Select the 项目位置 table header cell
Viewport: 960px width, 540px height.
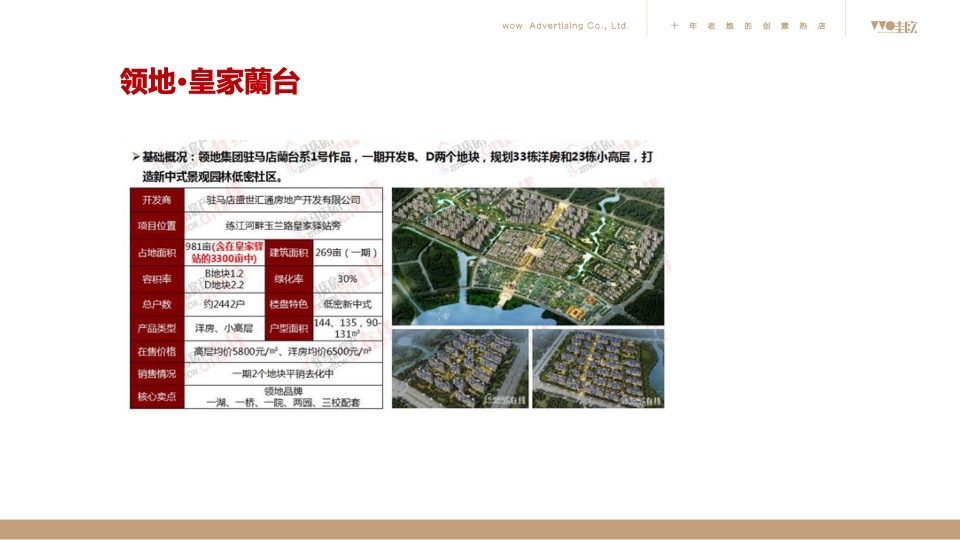pyautogui.click(x=157, y=226)
